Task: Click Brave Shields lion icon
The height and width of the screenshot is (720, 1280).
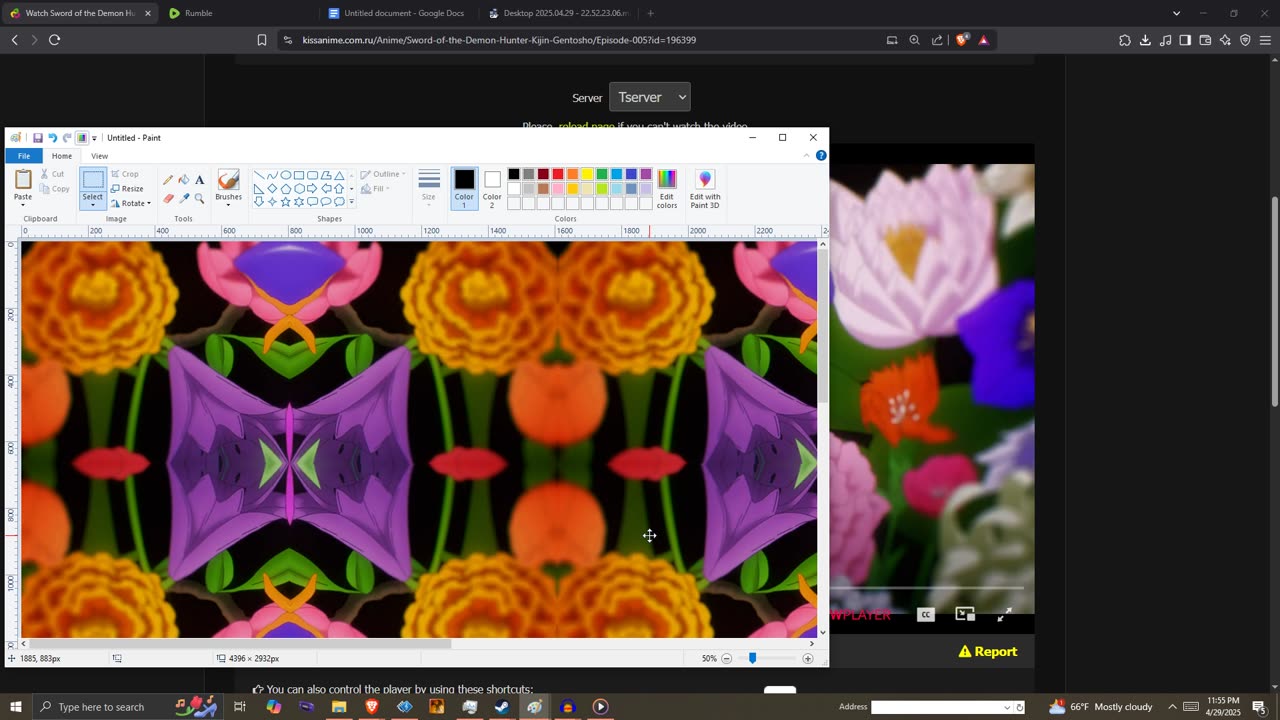Action: pyautogui.click(x=962, y=40)
